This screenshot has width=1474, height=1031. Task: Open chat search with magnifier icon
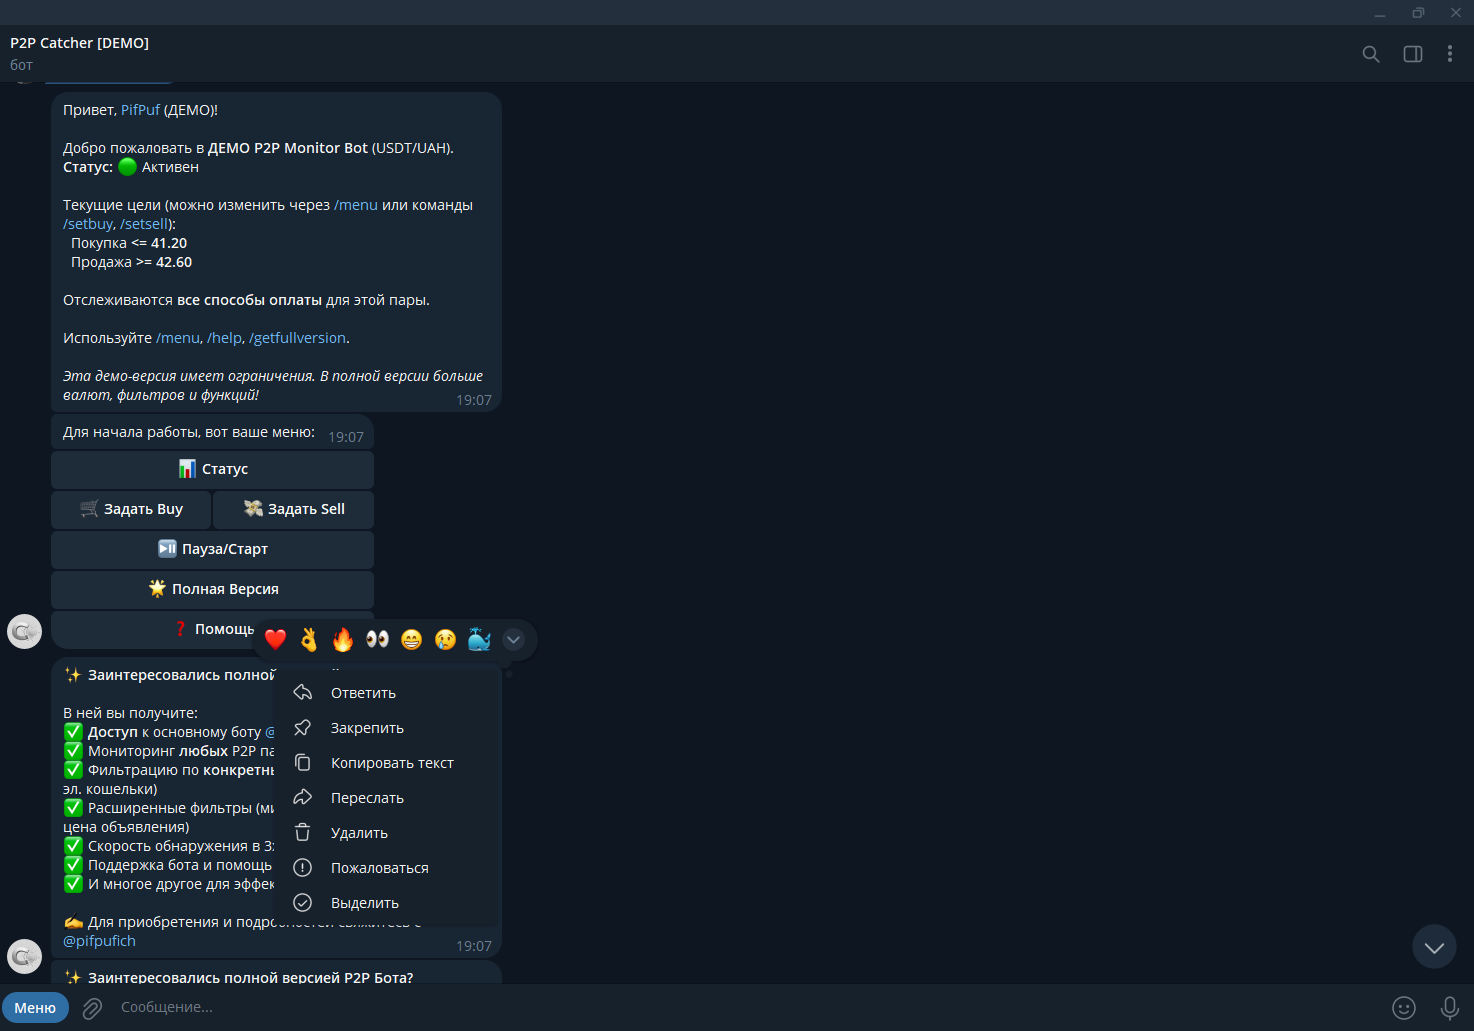[1371, 54]
